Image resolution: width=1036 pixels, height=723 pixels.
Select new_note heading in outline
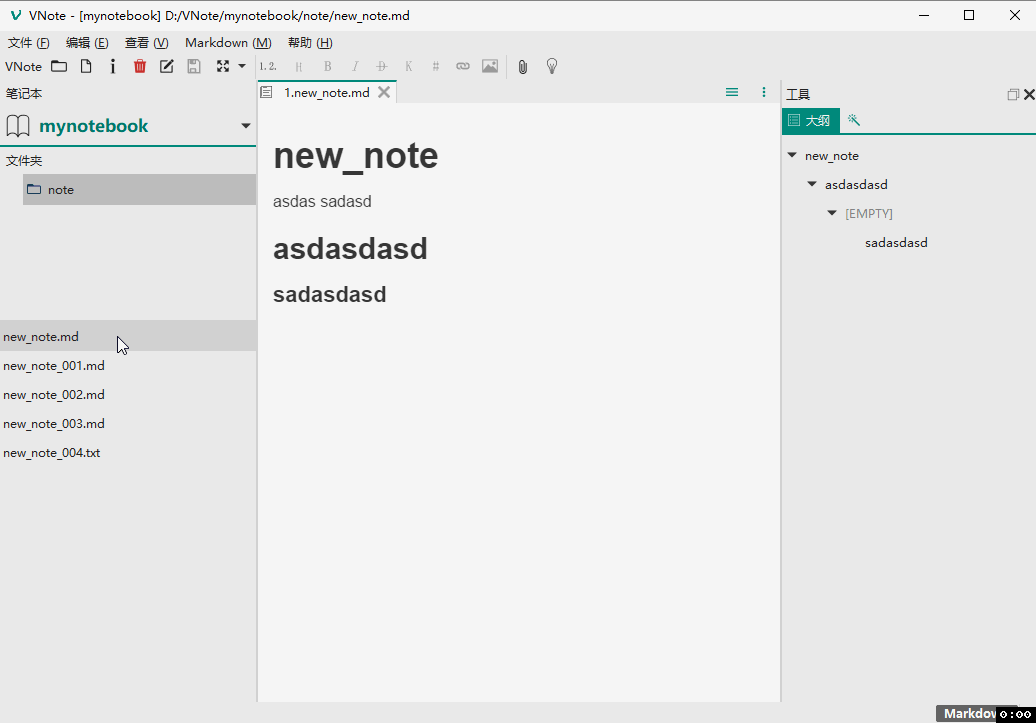pos(832,156)
